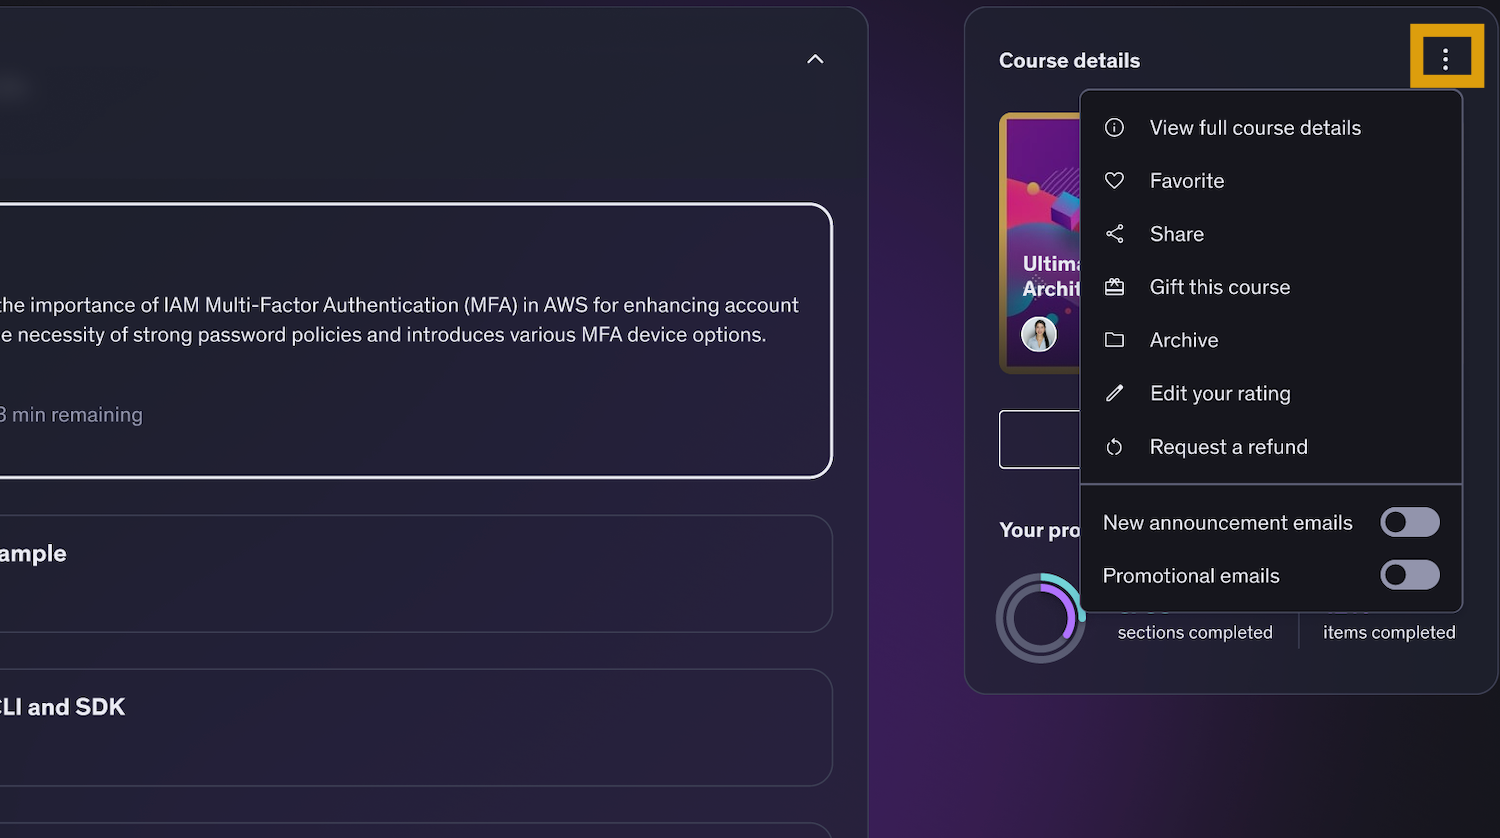Click View full course details
Screen dimensions: 1500x838
1255,127
